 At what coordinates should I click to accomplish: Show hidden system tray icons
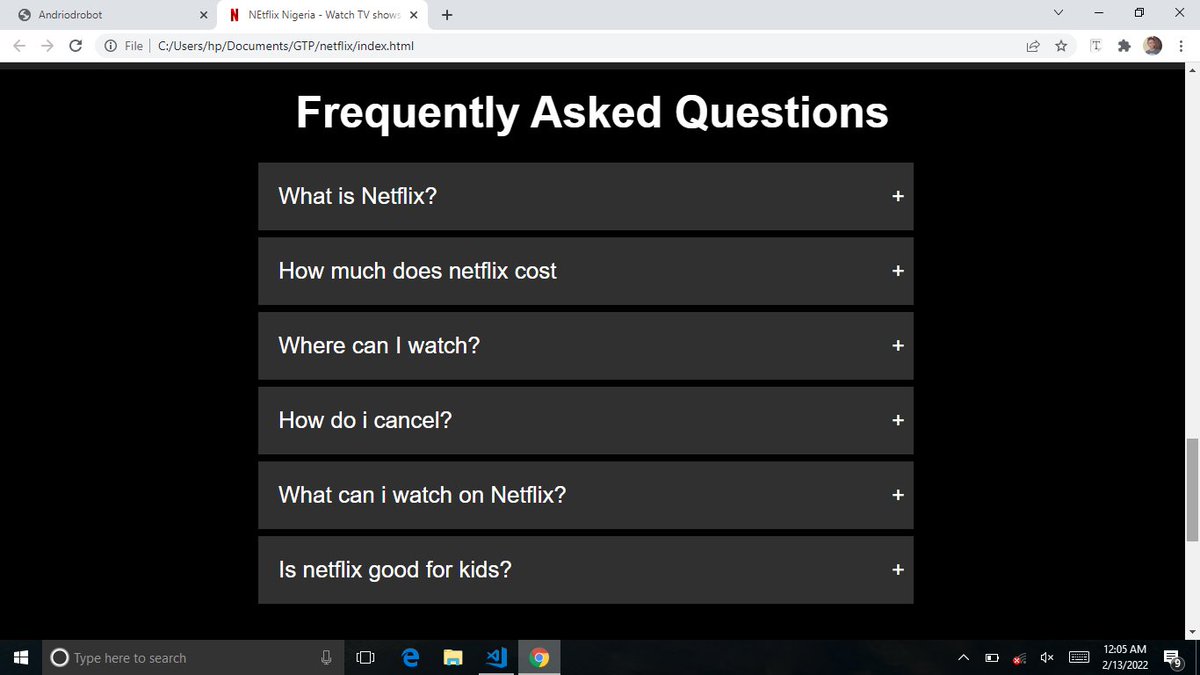[x=964, y=657]
